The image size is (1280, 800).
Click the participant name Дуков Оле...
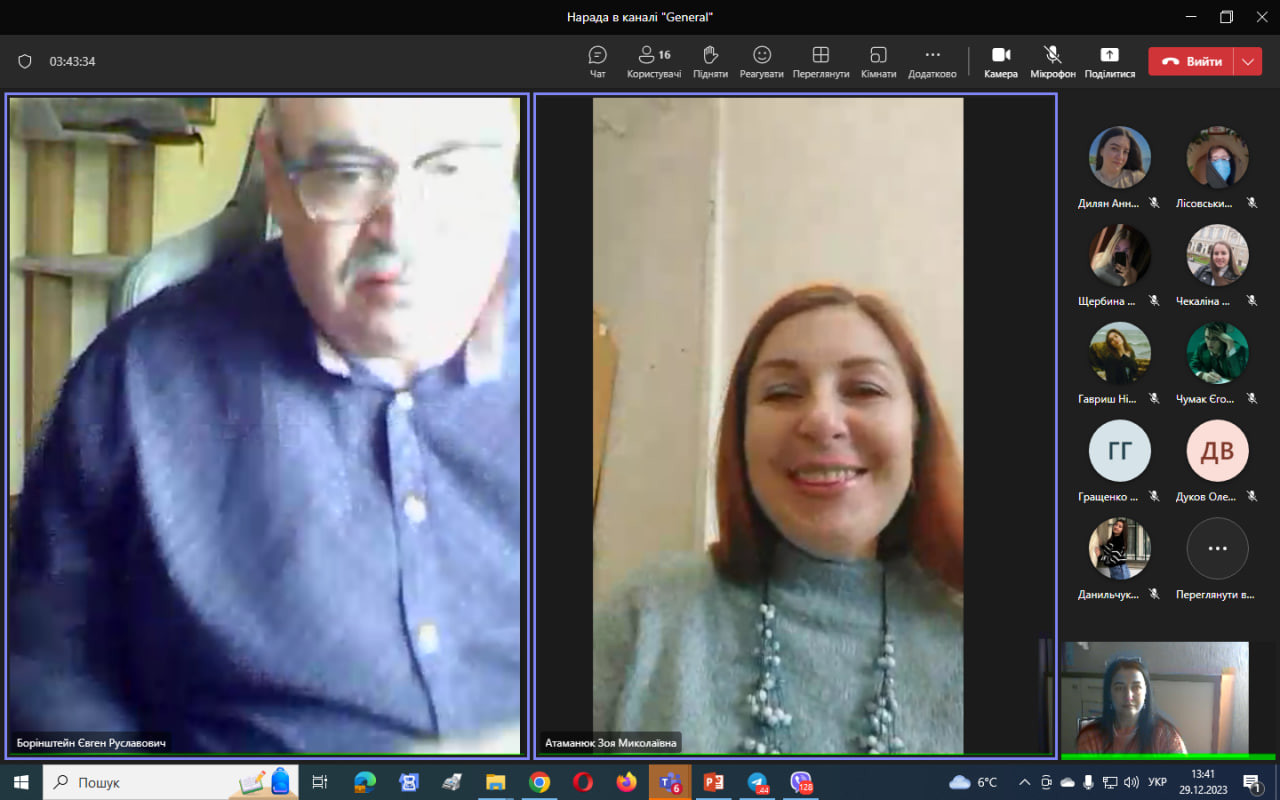pyautogui.click(x=1206, y=497)
